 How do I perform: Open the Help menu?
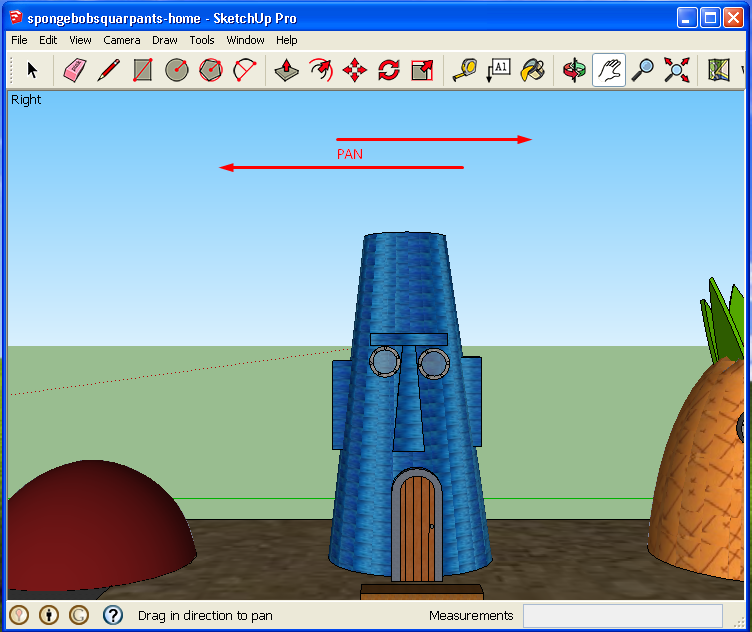click(286, 40)
